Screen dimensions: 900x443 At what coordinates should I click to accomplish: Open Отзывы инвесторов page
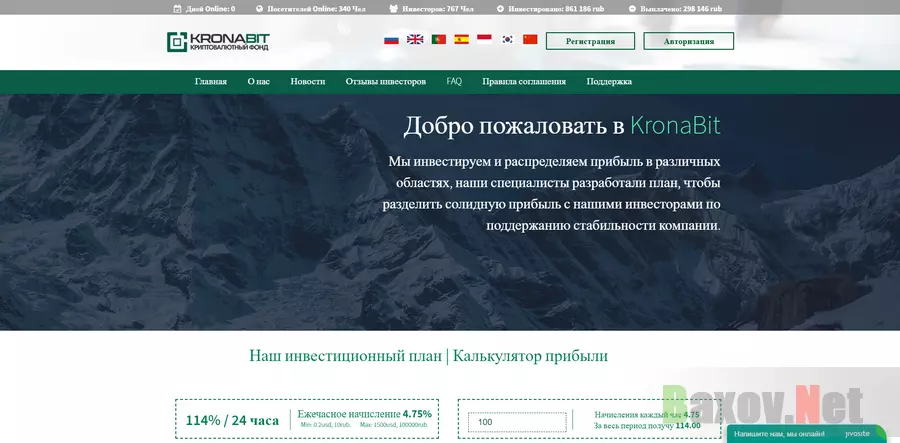click(x=386, y=81)
